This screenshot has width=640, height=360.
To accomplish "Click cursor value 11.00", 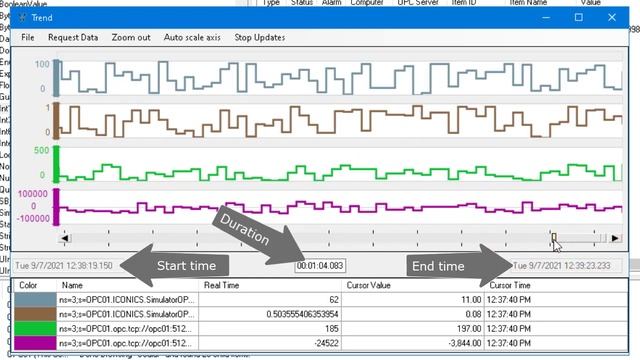I will pyautogui.click(x=471, y=300).
